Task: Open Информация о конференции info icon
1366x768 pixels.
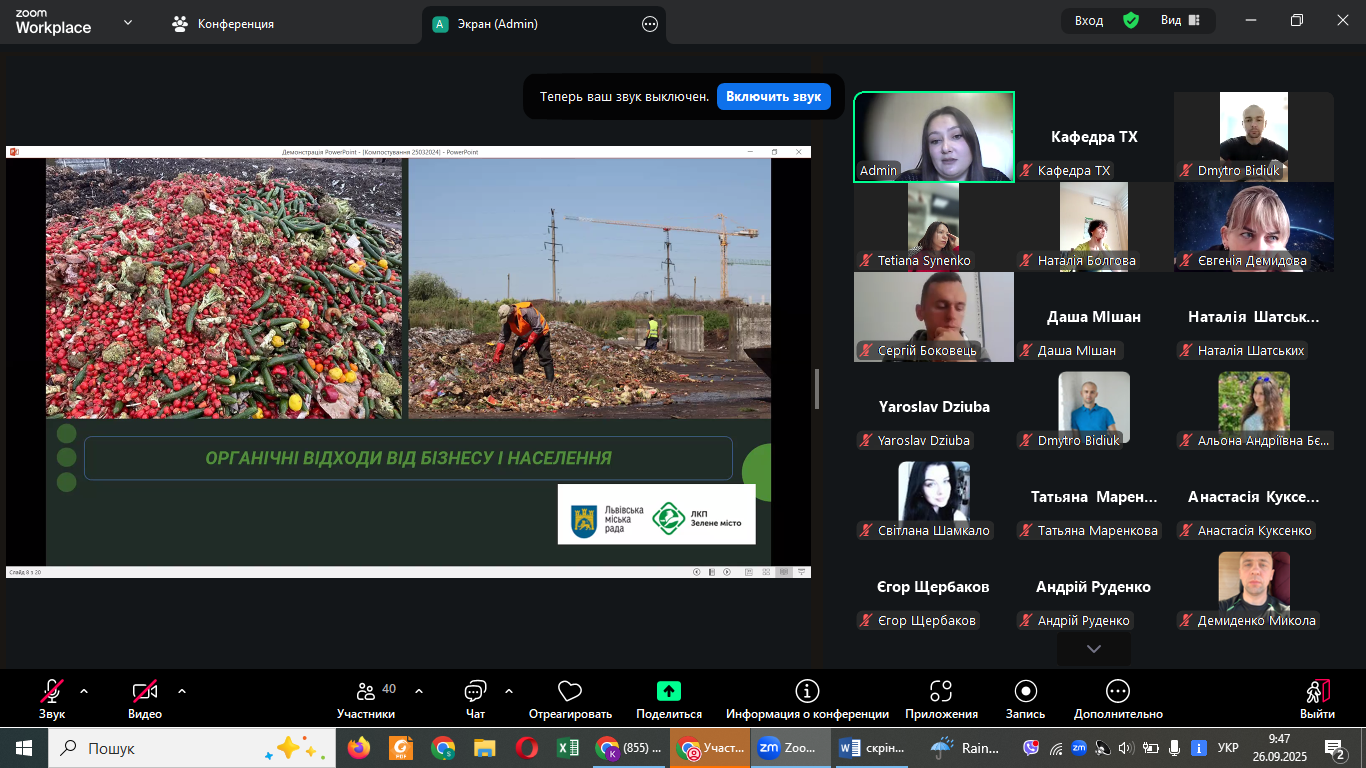Action: coord(807,691)
